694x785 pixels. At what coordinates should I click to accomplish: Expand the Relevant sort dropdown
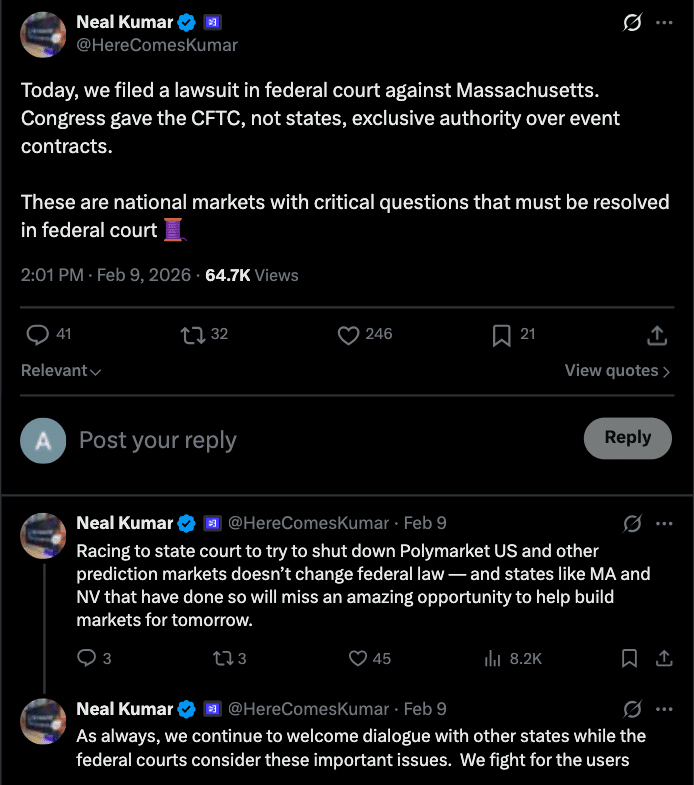61,371
